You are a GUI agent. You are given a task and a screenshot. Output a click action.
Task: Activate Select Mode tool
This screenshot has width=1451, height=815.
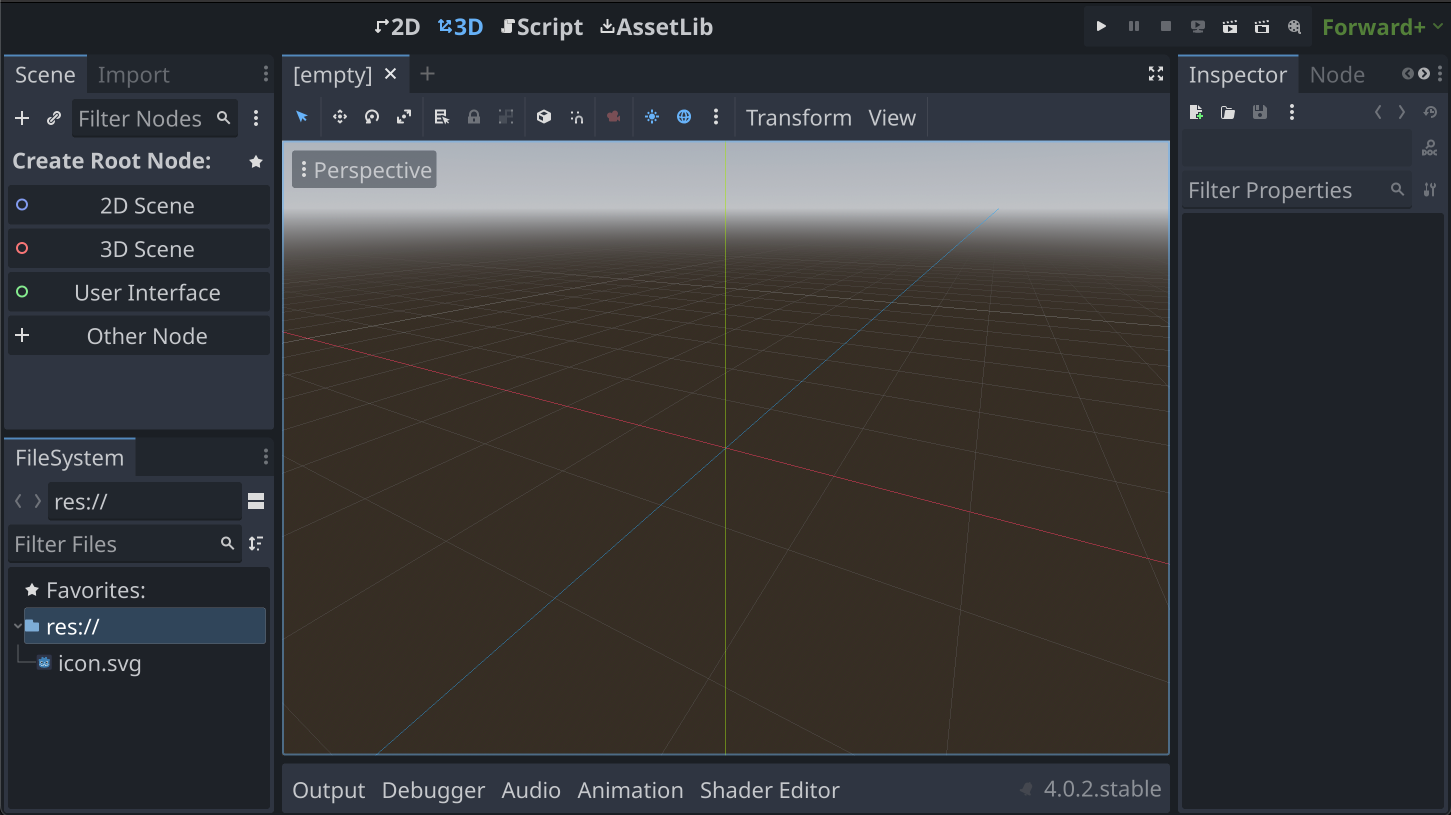coord(302,117)
